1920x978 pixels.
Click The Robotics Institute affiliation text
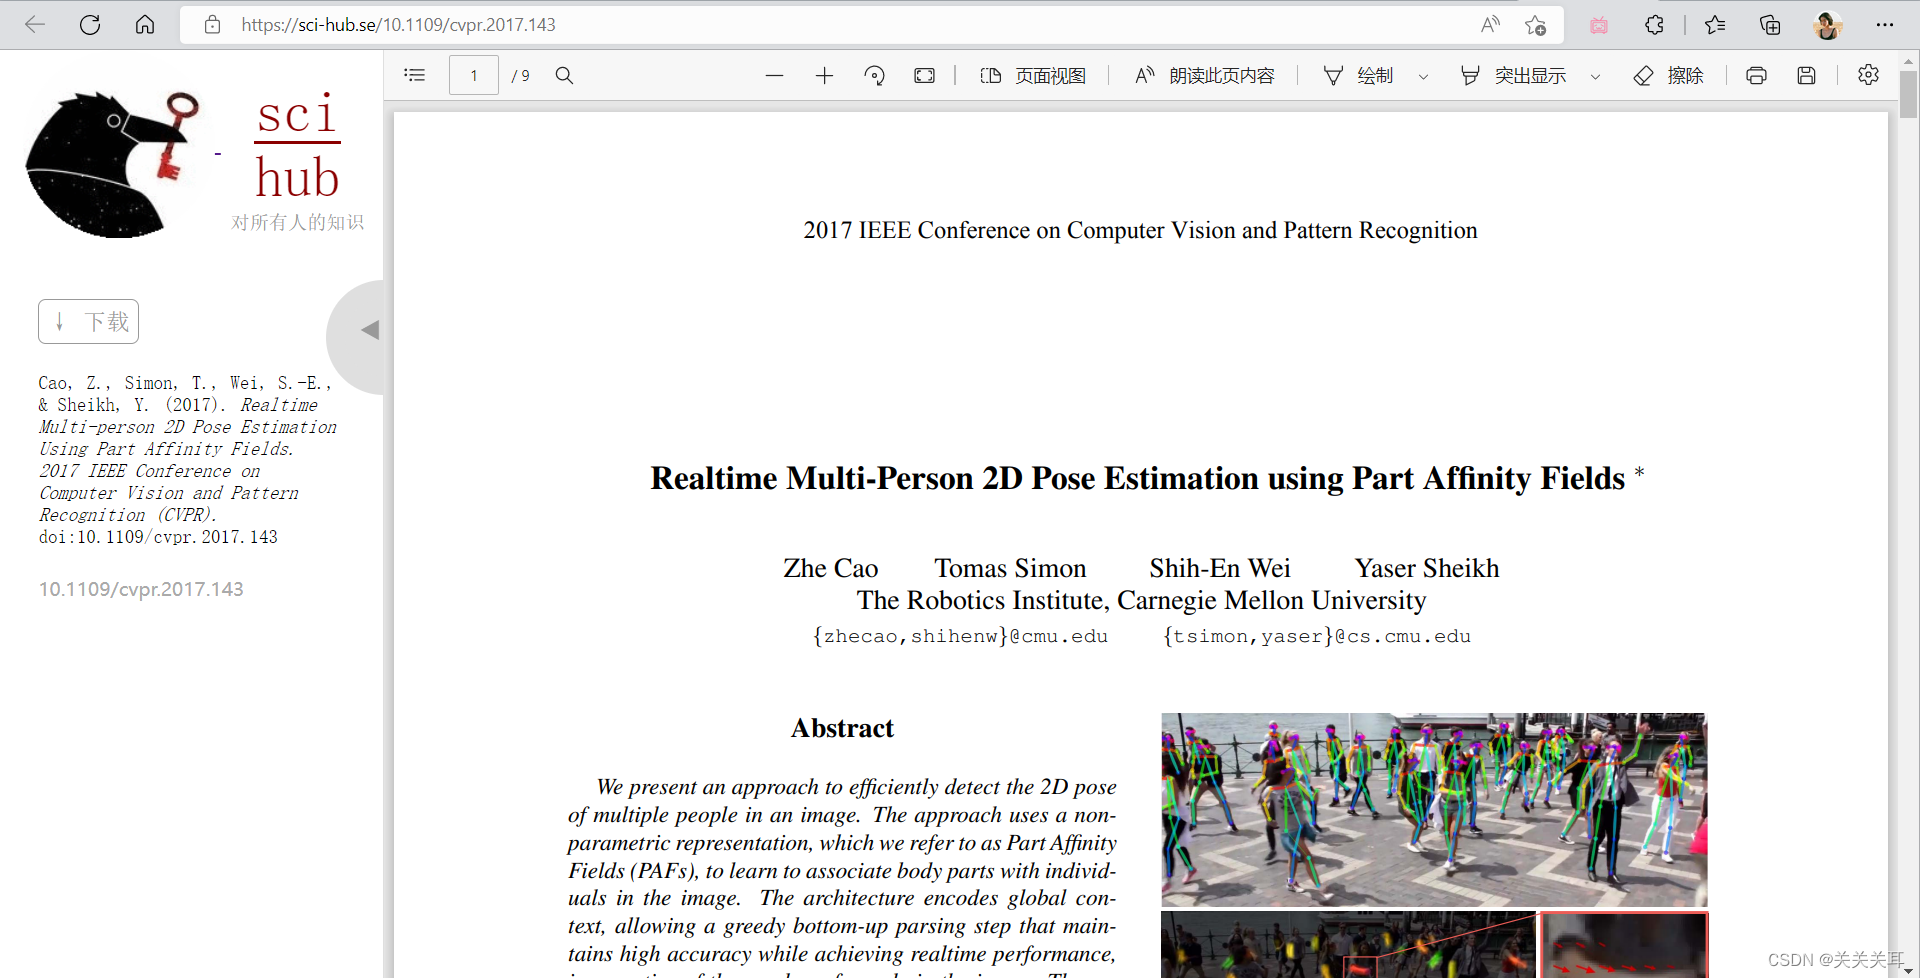(x=1141, y=600)
